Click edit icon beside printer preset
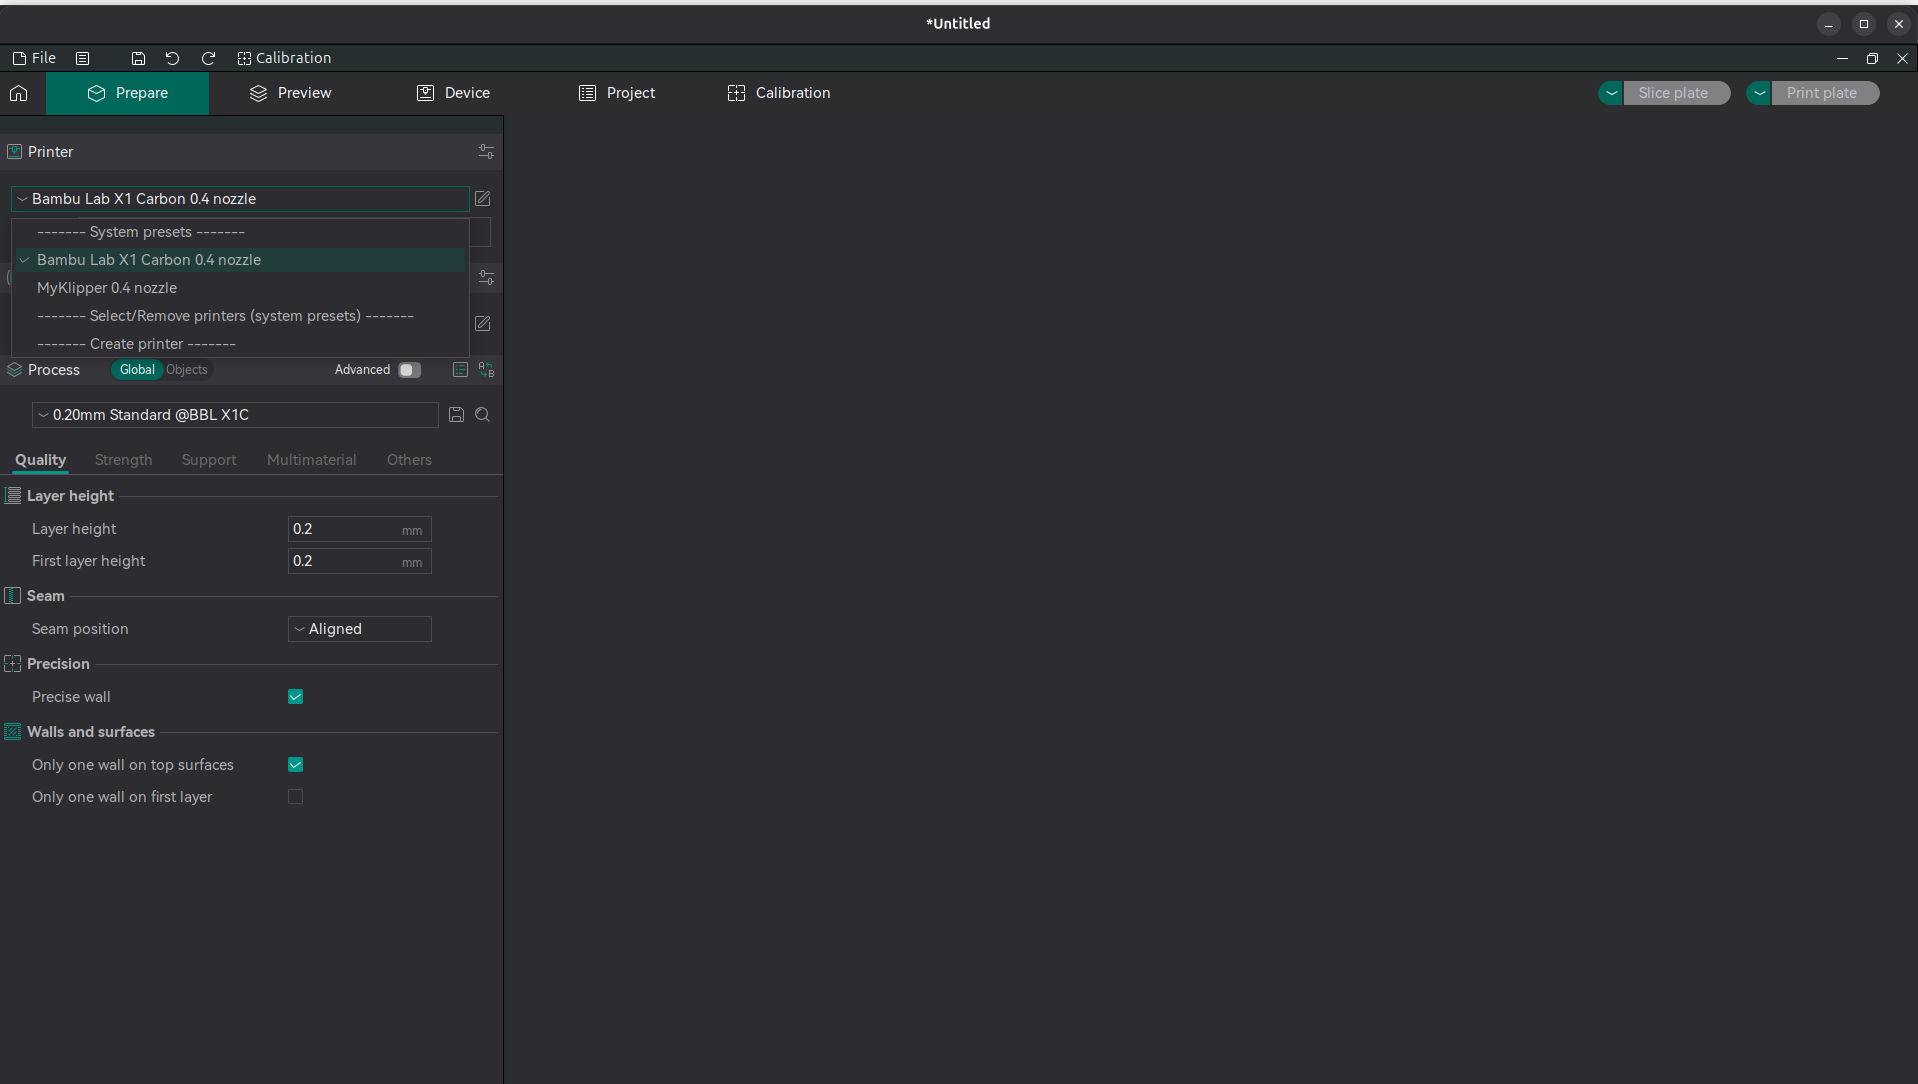The image size is (1918, 1084). point(482,199)
